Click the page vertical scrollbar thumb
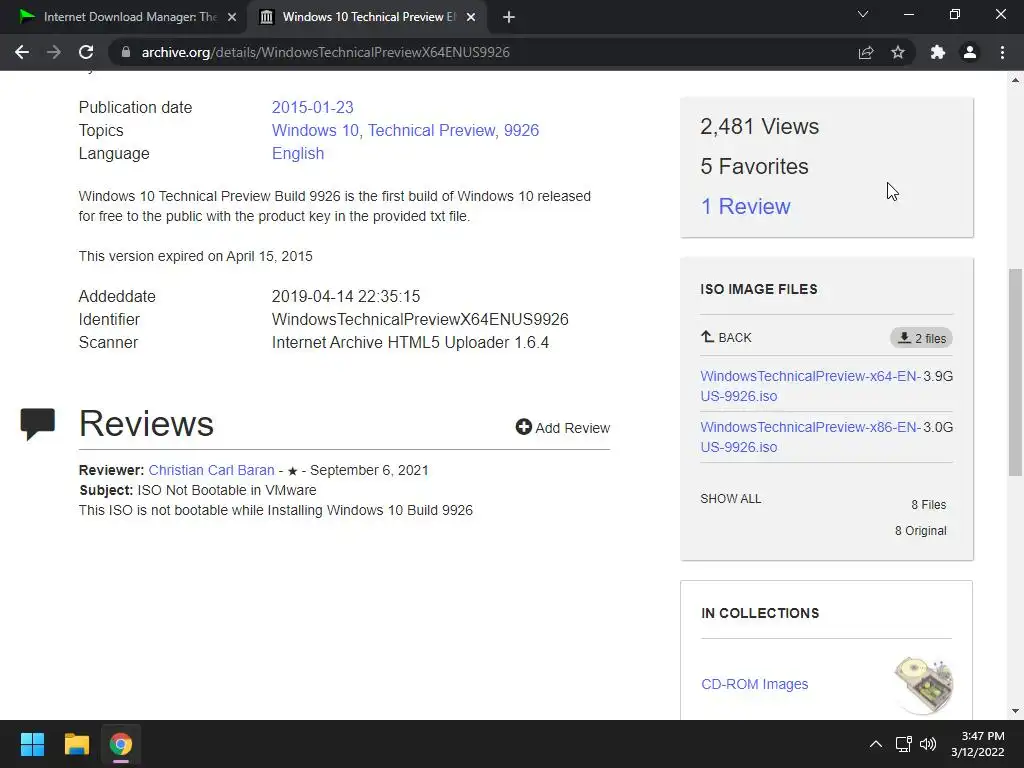The width and height of the screenshot is (1024, 768). 1015,372
